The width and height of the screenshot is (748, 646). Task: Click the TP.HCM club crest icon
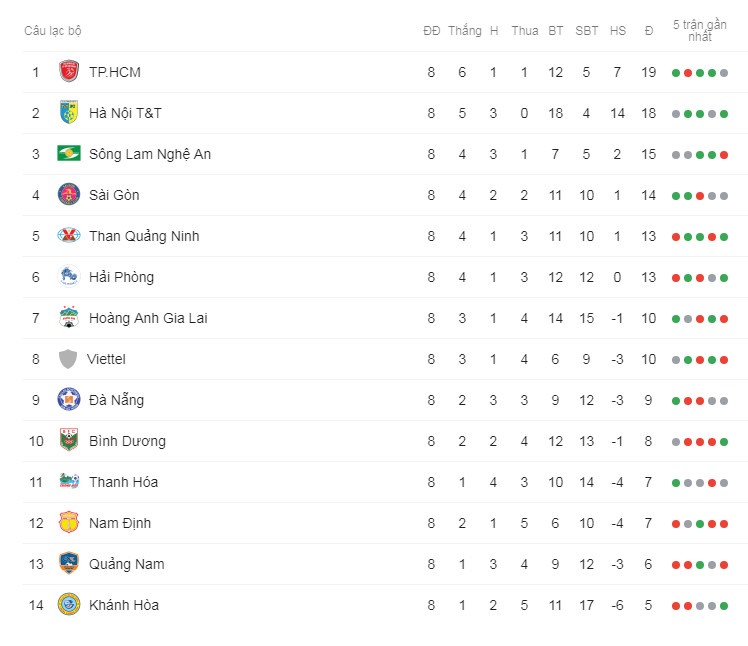(x=69, y=72)
